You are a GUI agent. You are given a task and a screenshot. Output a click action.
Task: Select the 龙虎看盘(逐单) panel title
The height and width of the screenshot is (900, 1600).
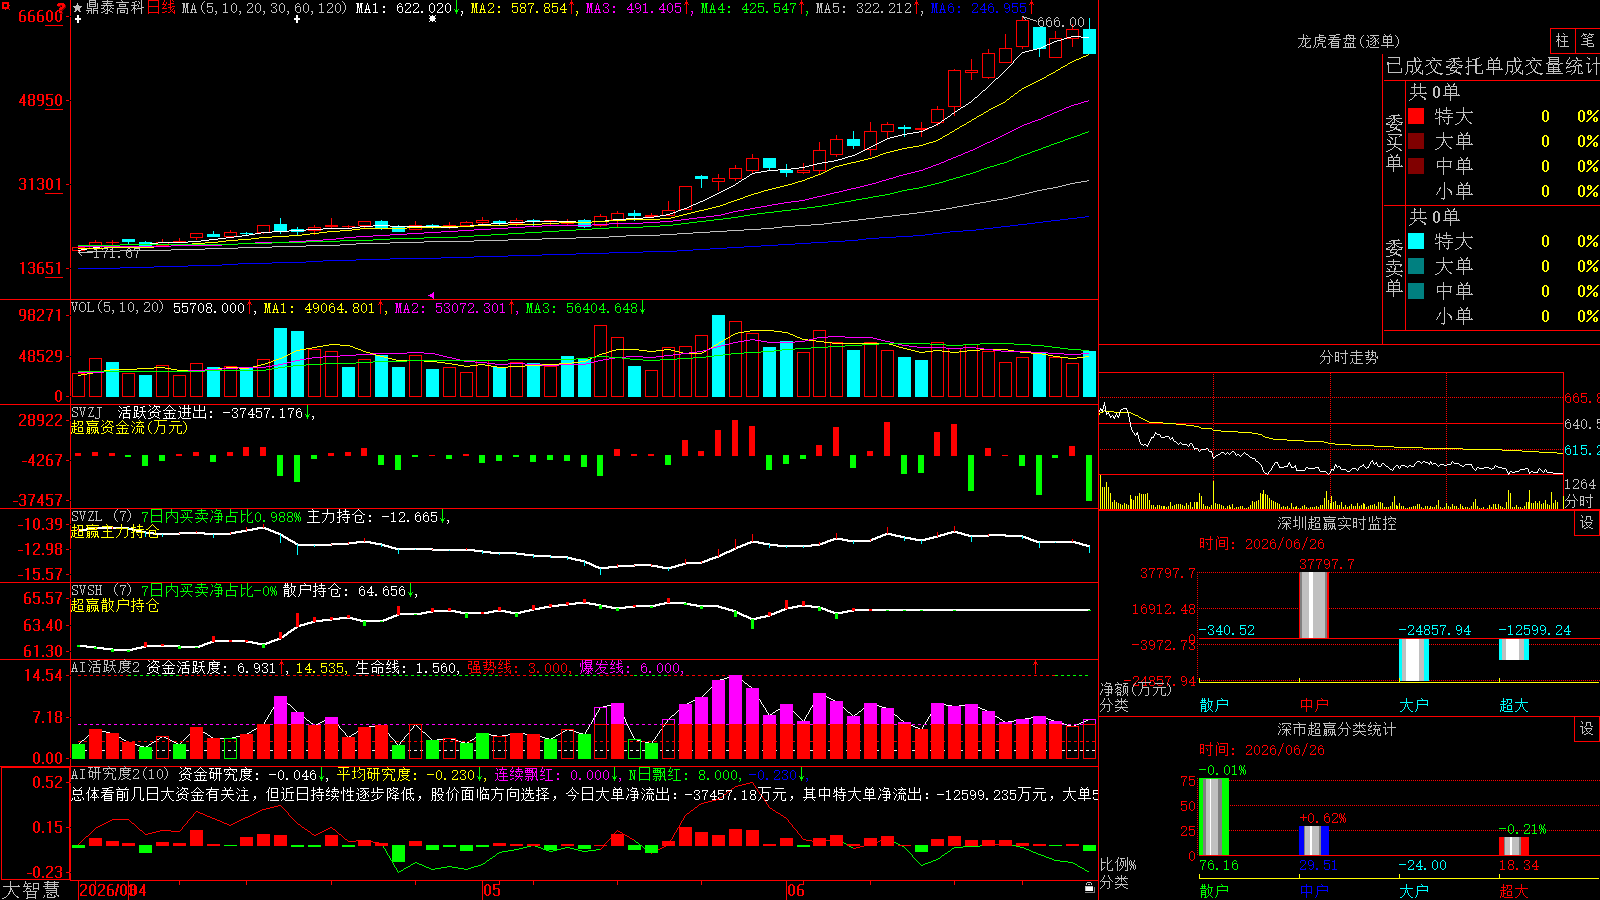click(1348, 41)
